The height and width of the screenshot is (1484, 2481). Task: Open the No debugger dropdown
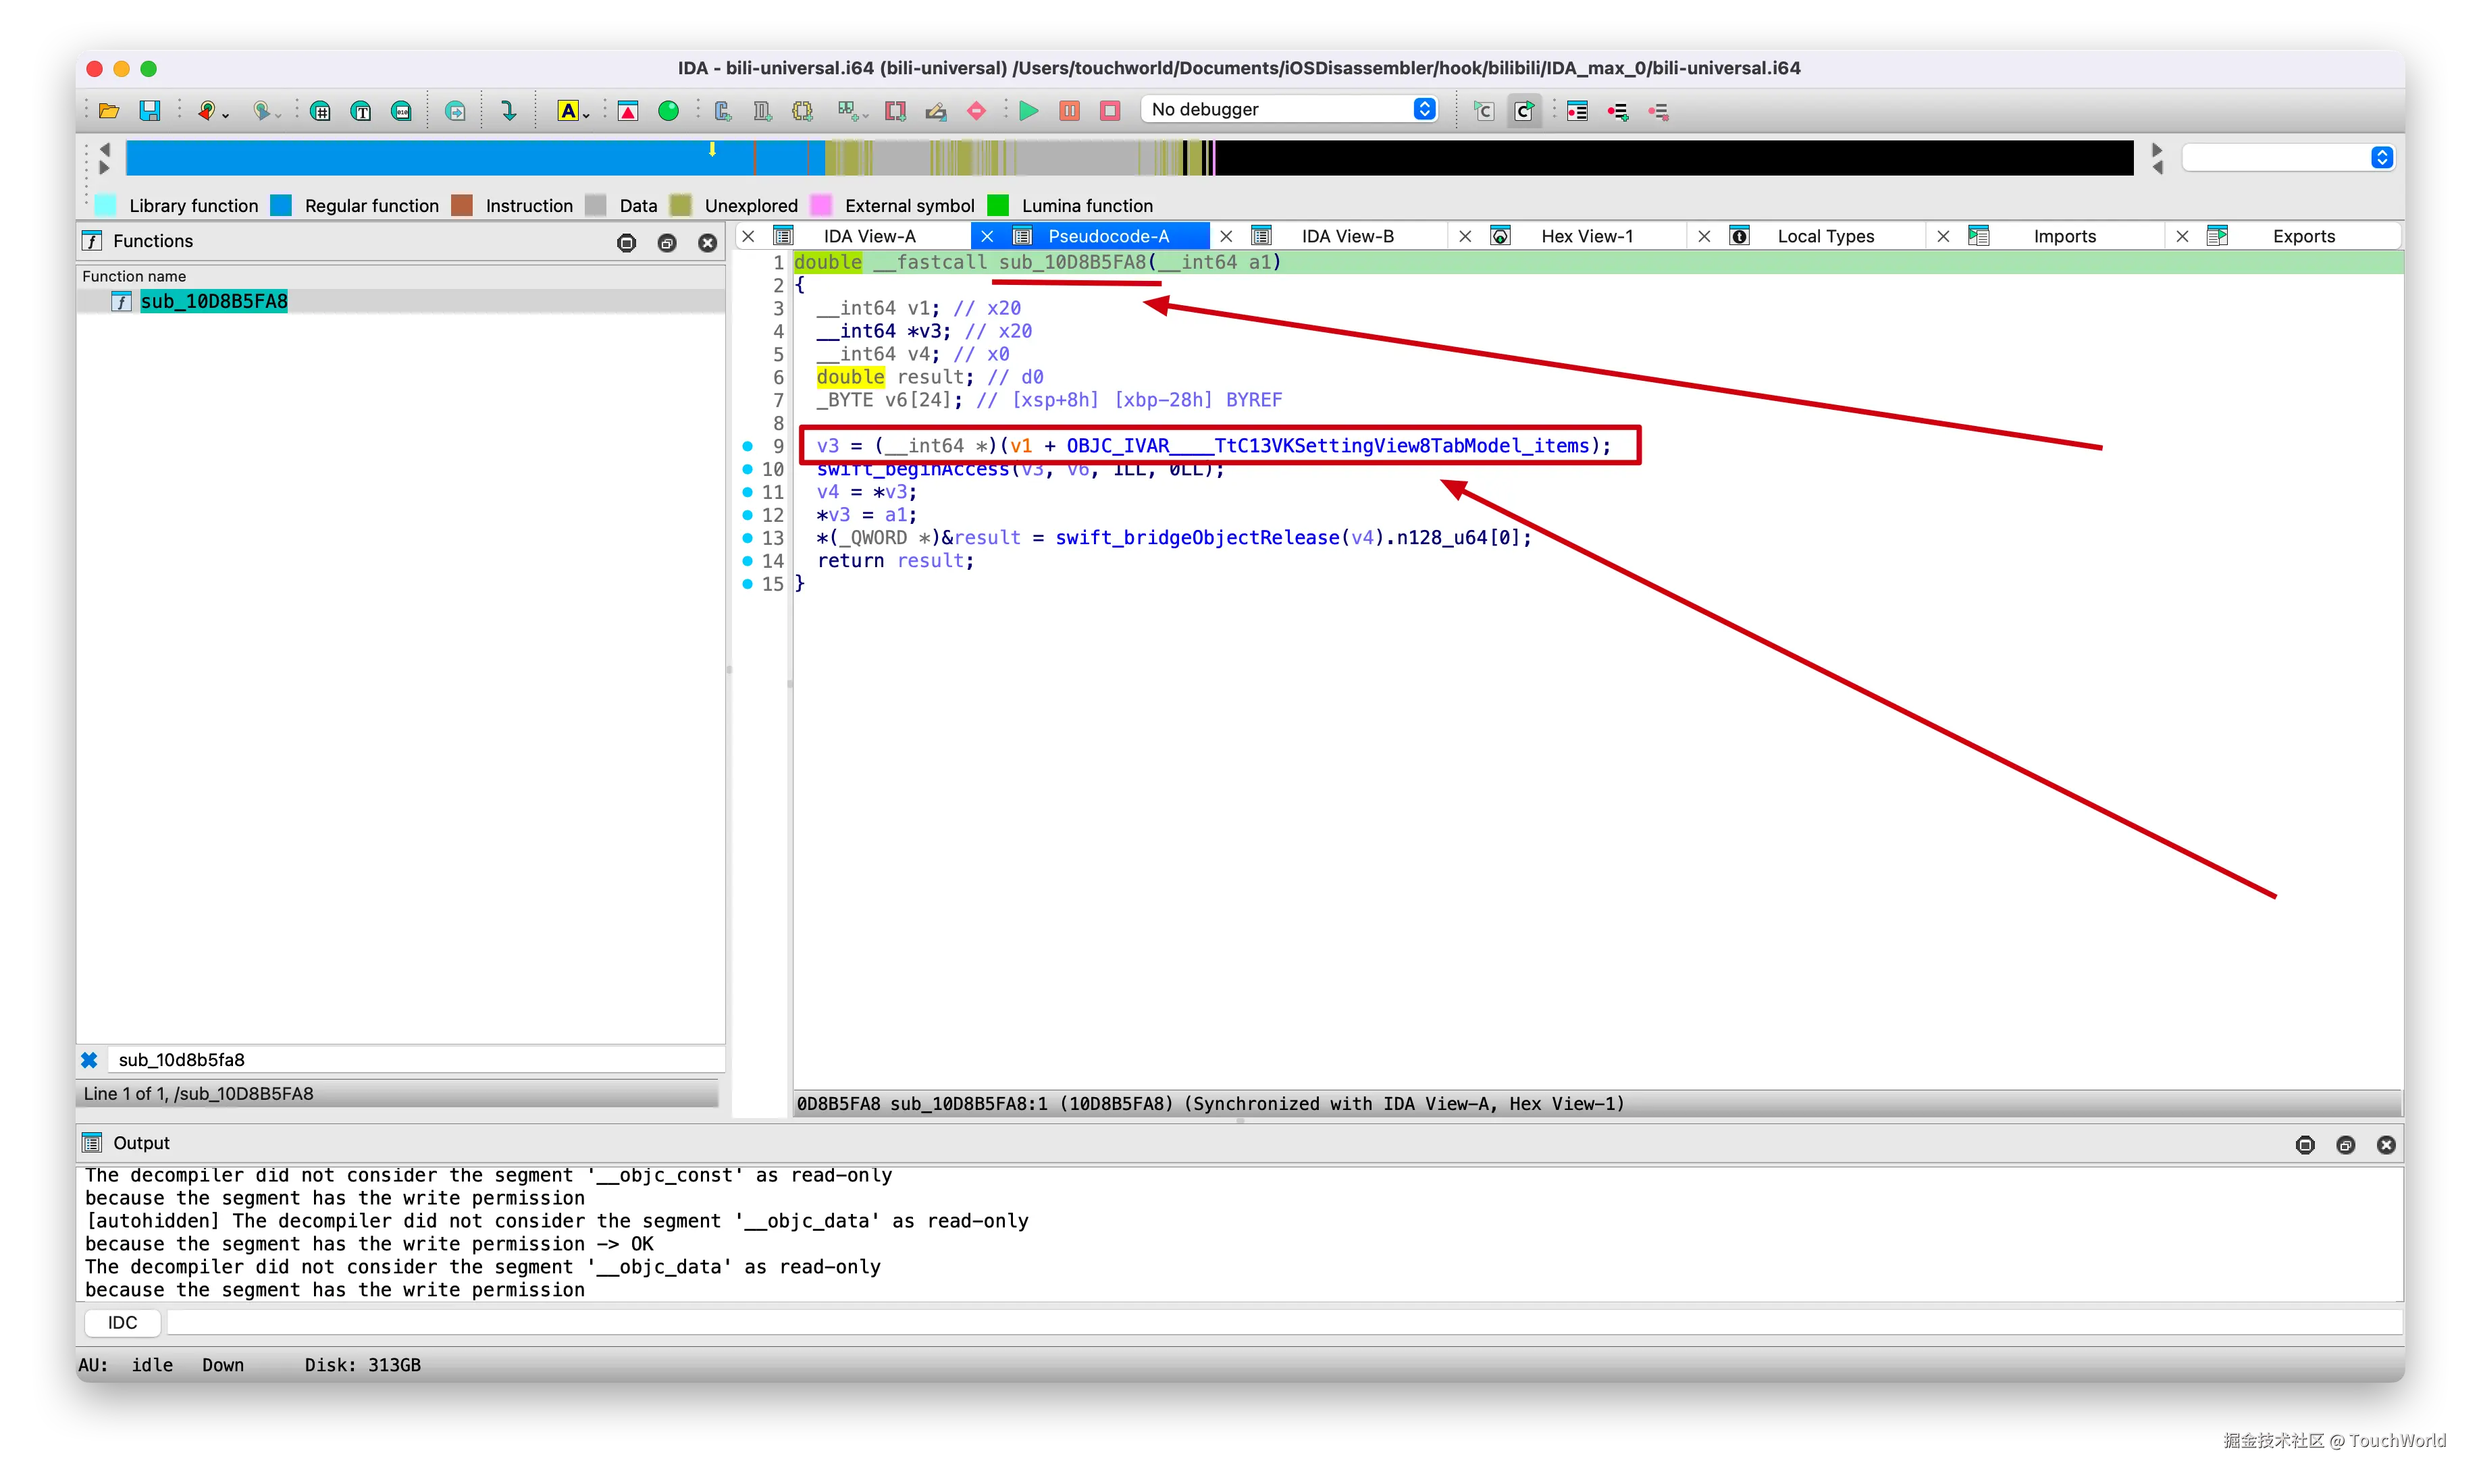(x=1290, y=109)
